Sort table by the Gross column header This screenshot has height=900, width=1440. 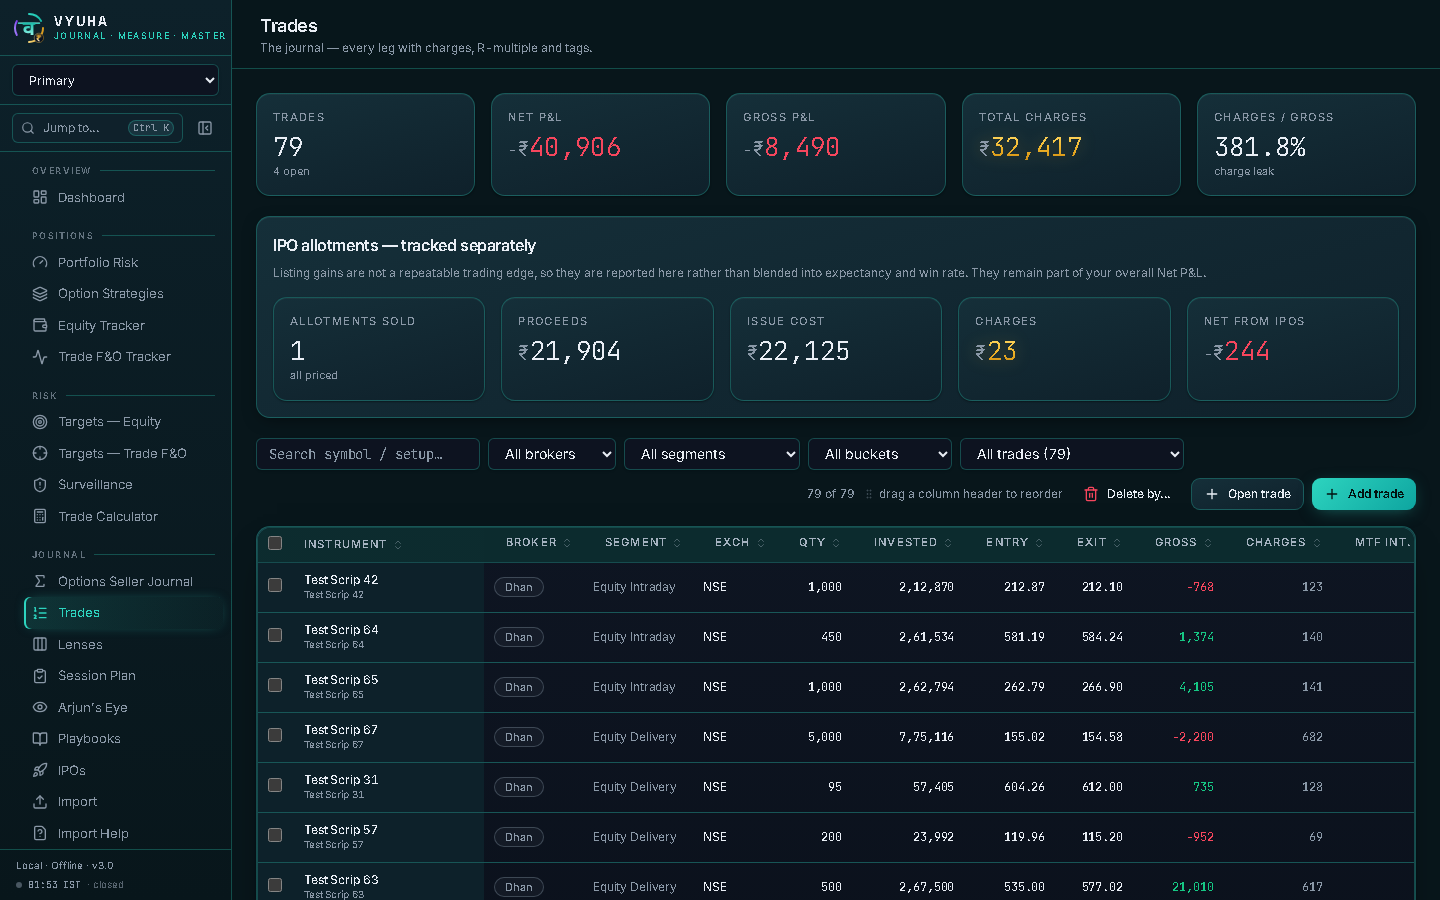1183,543
